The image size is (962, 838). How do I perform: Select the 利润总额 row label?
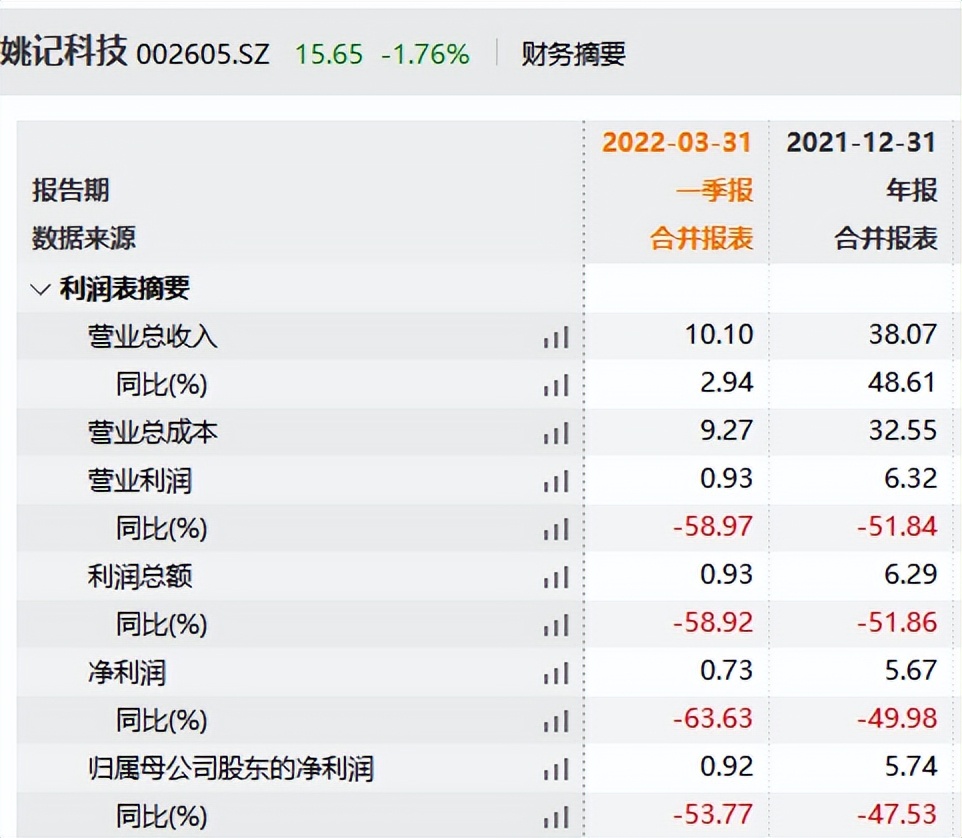coord(140,577)
